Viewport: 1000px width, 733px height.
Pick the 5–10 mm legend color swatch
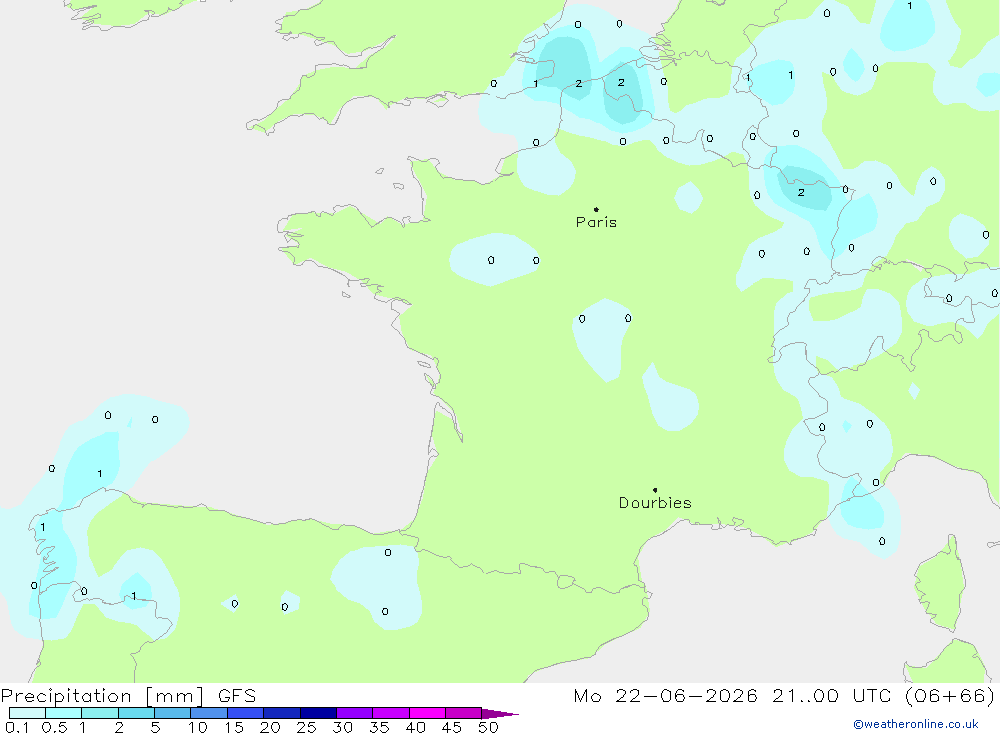click(172, 713)
